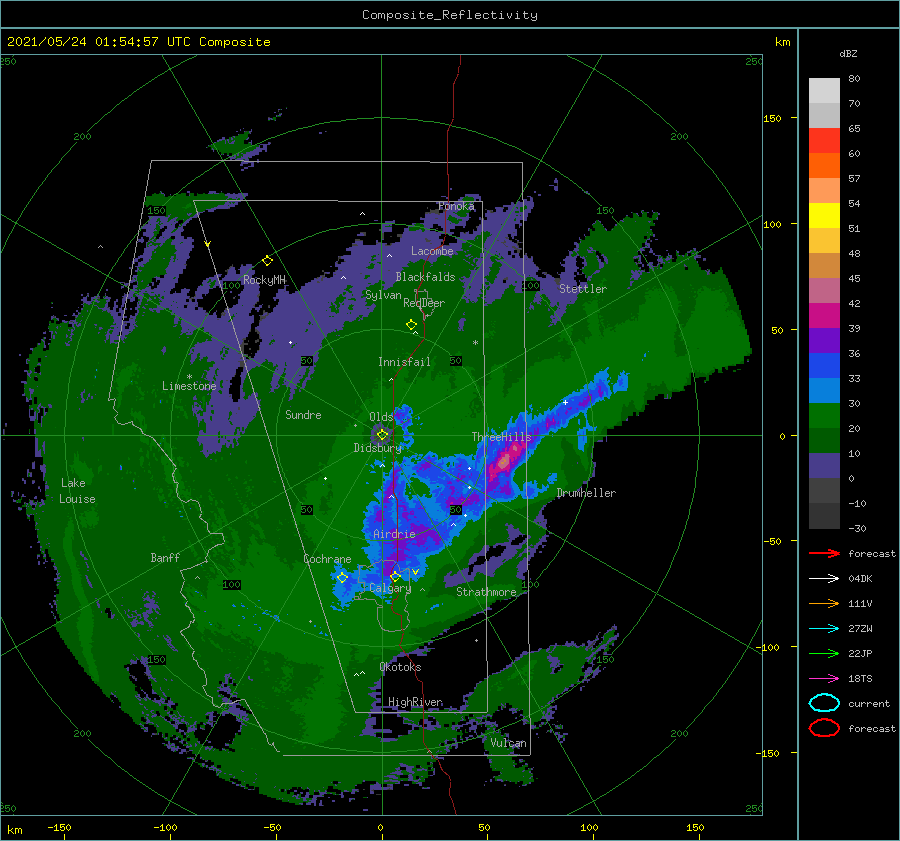Viewport: 900px width, 841px height.
Task: Click the Vulcan city label
Action: pyautogui.click(x=508, y=743)
